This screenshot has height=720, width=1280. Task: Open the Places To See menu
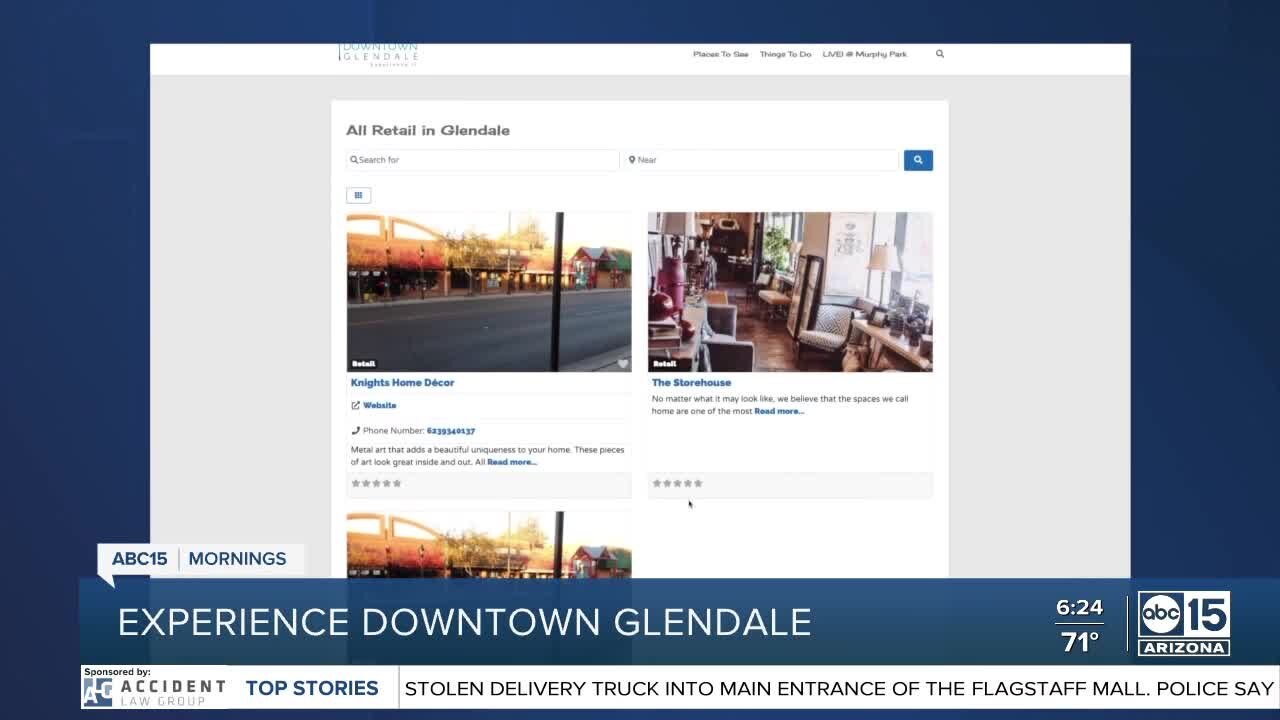[x=720, y=54]
